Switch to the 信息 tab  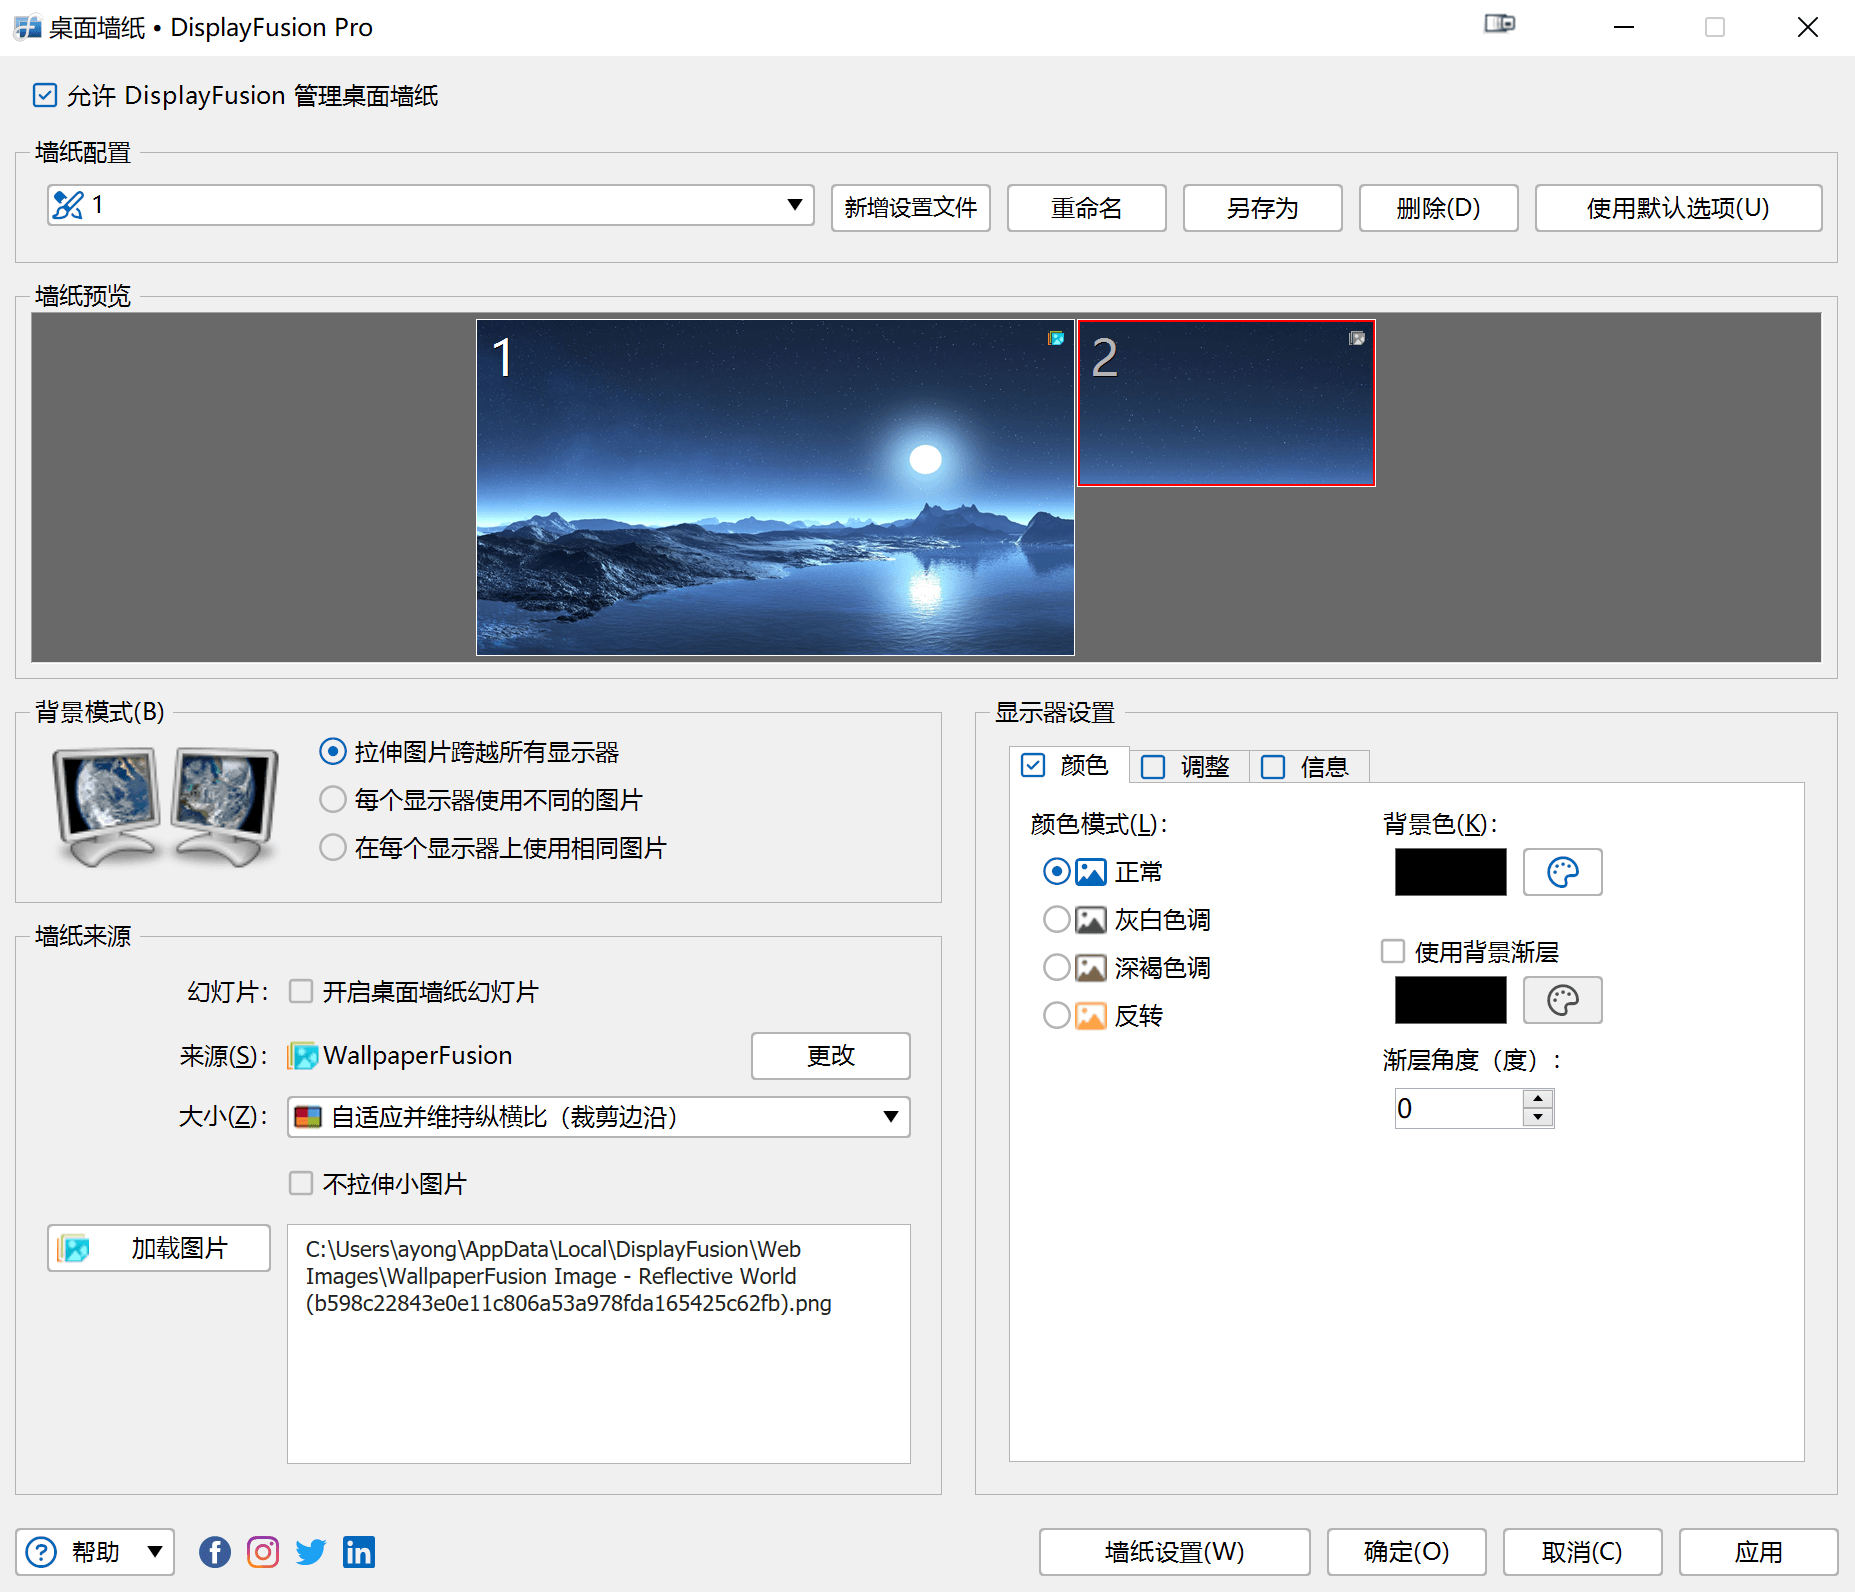(x=1327, y=766)
